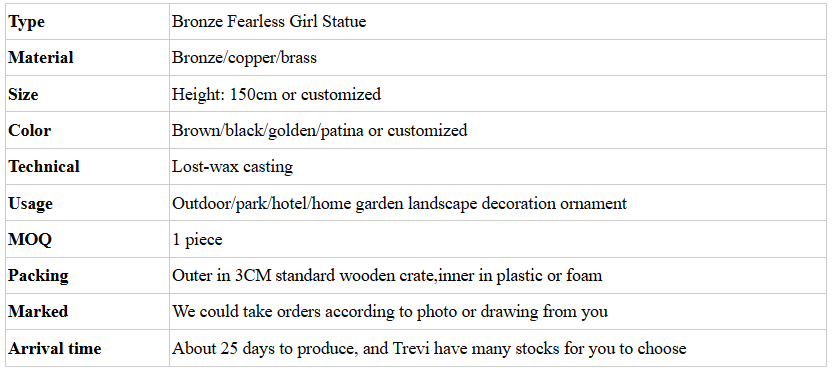Click the MOQ label
The height and width of the screenshot is (376, 833).
pos(30,240)
